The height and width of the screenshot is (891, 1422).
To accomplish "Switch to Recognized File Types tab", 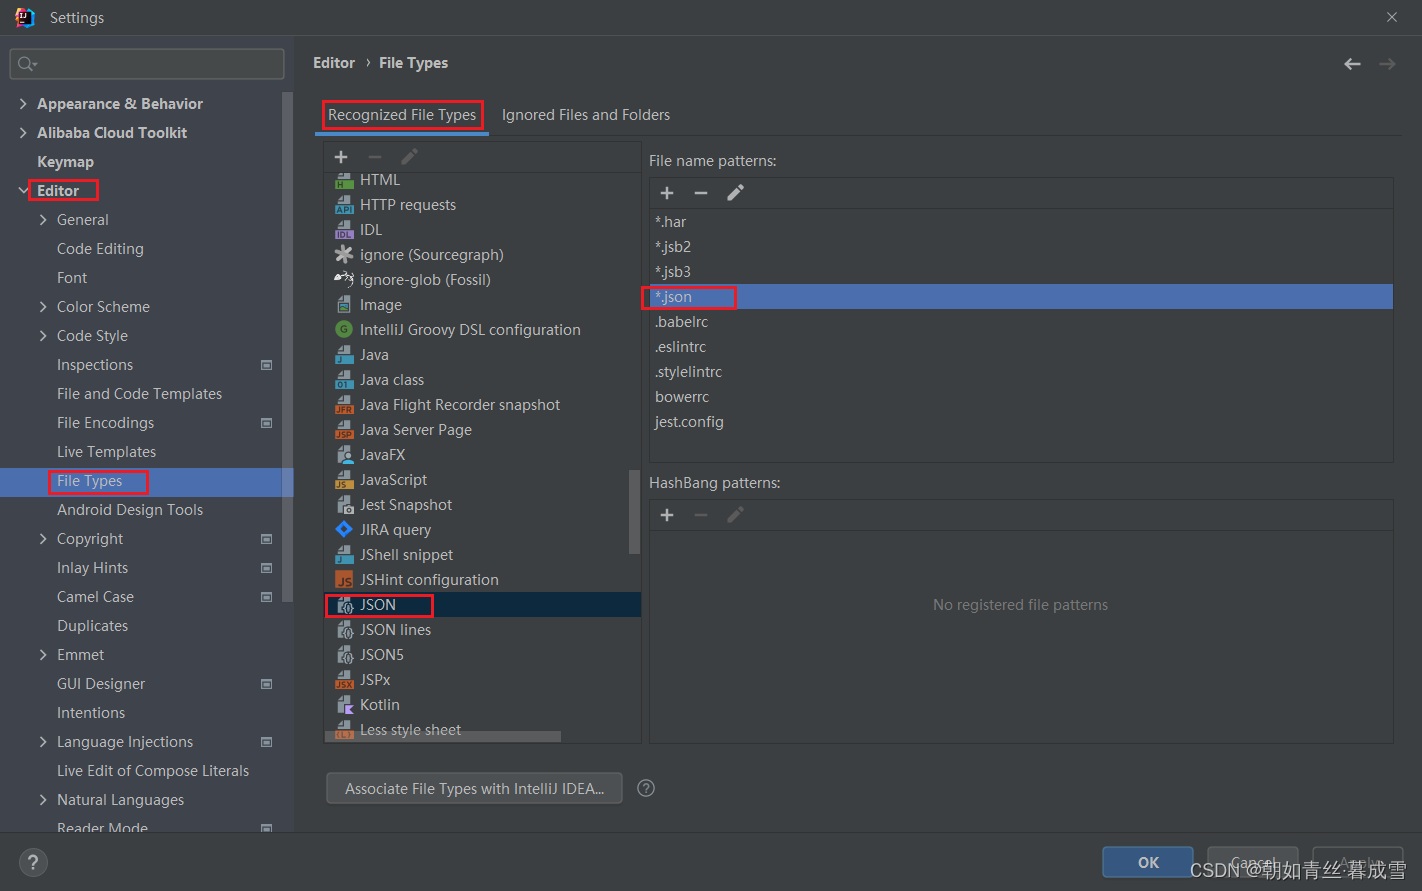I will 402,115.
